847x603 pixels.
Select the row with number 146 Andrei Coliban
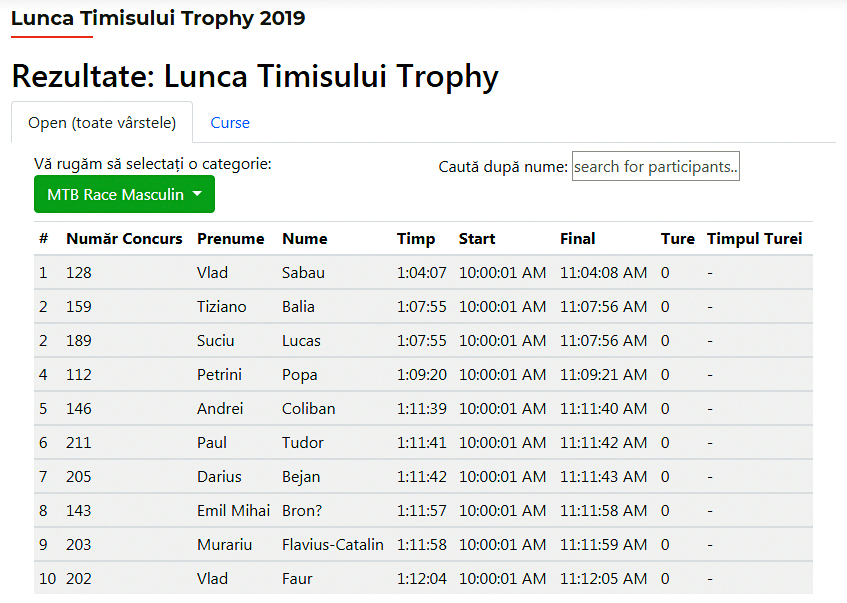[x=424, y=408]
